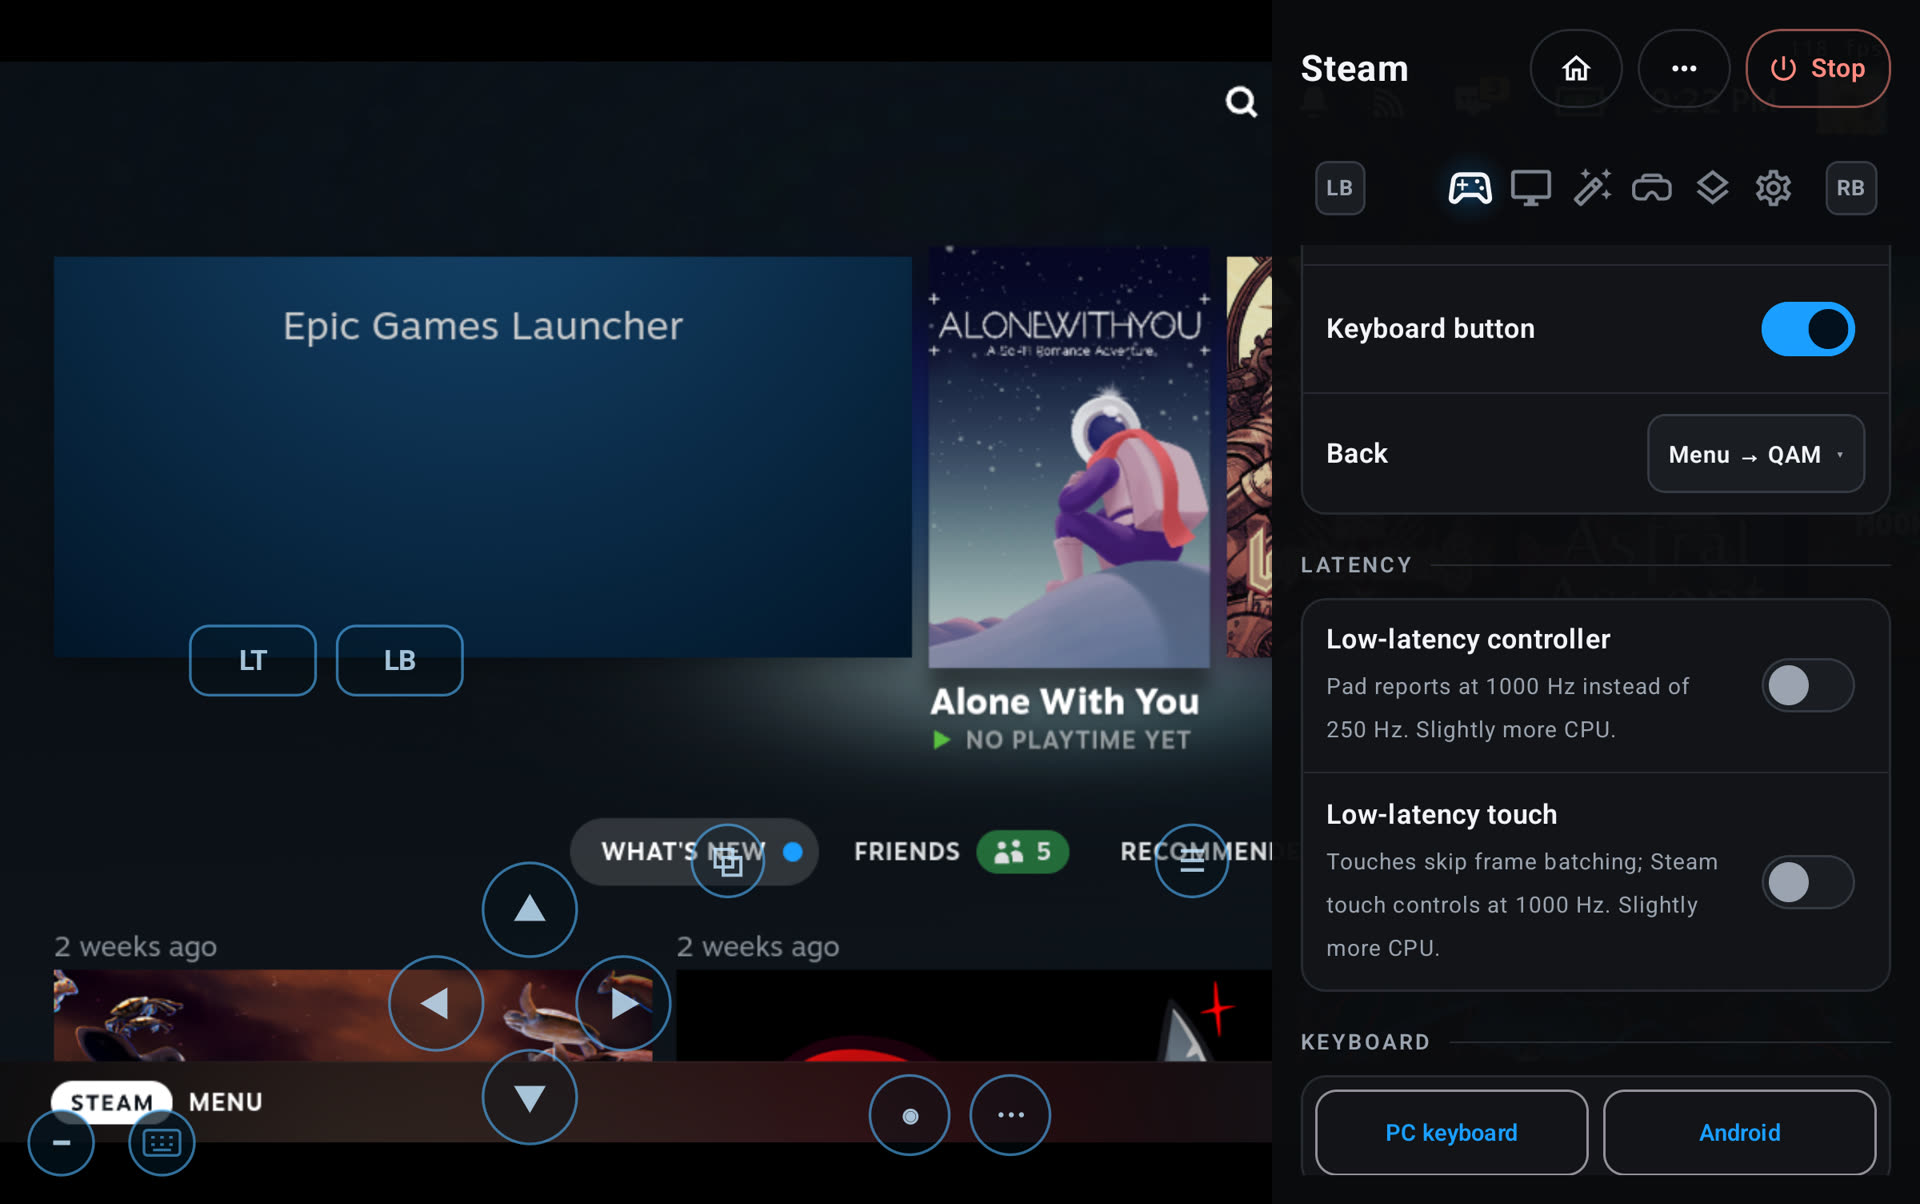Open the layers stack tab icon
Image resolution: width=1920 pixels, height=1204 pixels.
[x=1713, y=188]
